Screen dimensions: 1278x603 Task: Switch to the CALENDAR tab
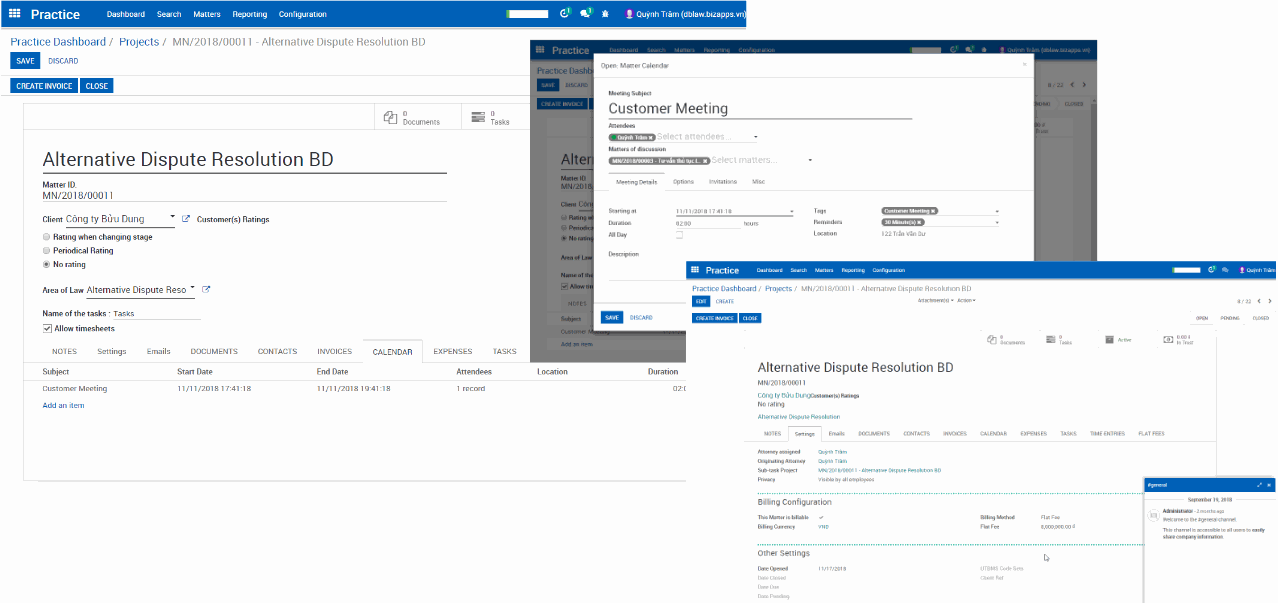(x=392, y=351)
